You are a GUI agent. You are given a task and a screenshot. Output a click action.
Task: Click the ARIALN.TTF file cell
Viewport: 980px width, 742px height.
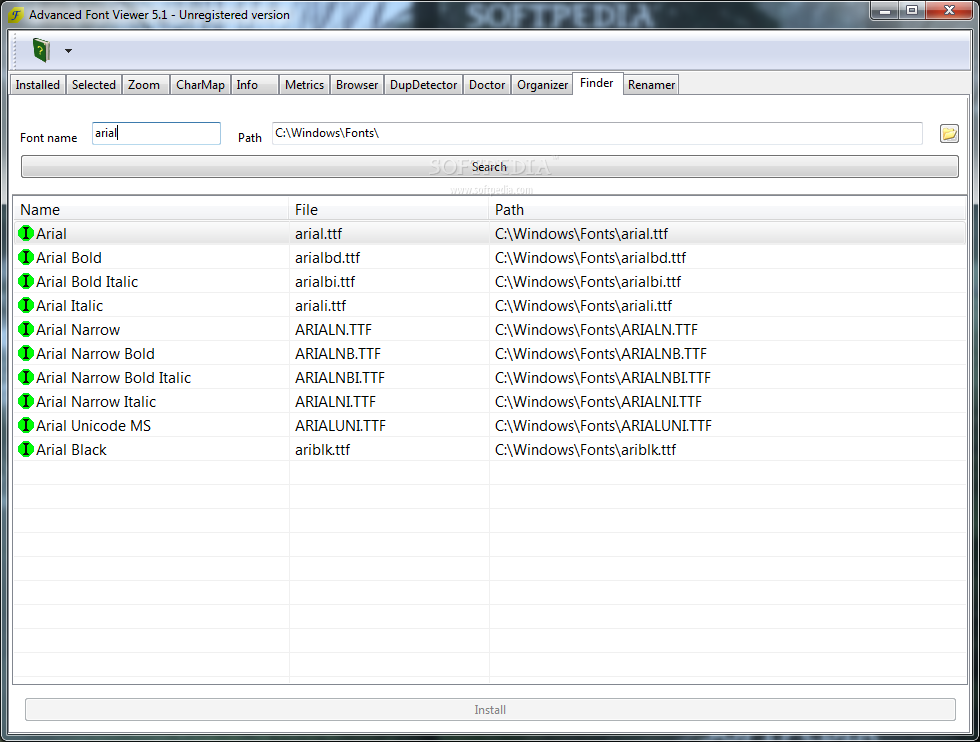(333, 329)
